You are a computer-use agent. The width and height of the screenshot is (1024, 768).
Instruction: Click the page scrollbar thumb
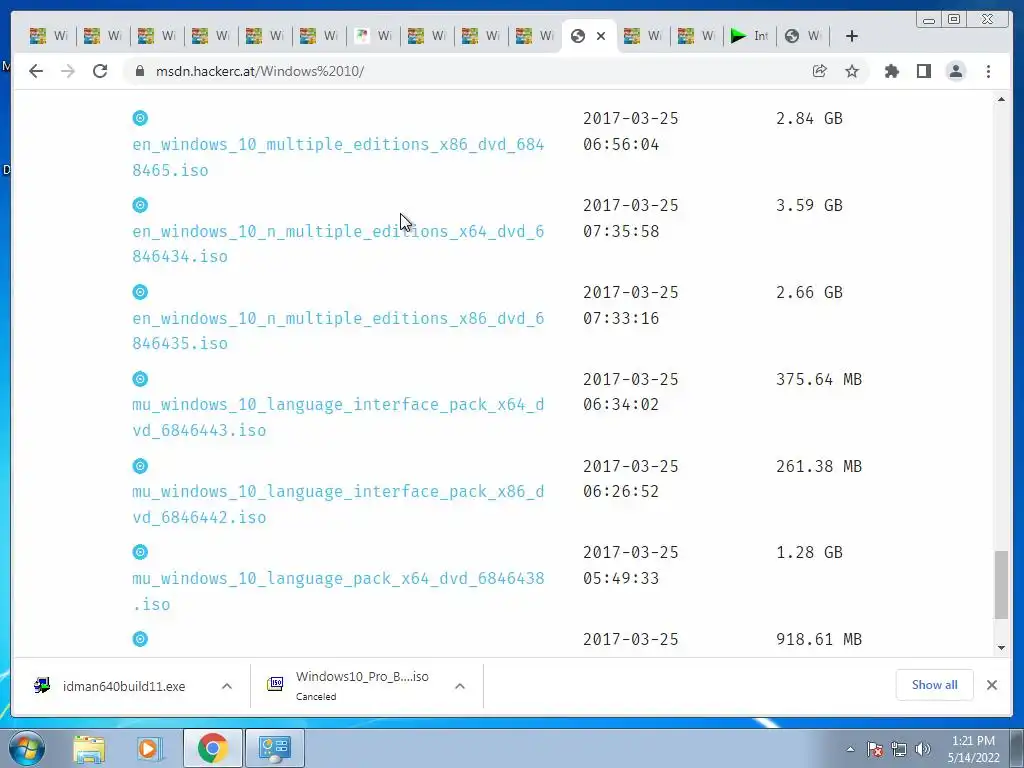click(1001, 584)
